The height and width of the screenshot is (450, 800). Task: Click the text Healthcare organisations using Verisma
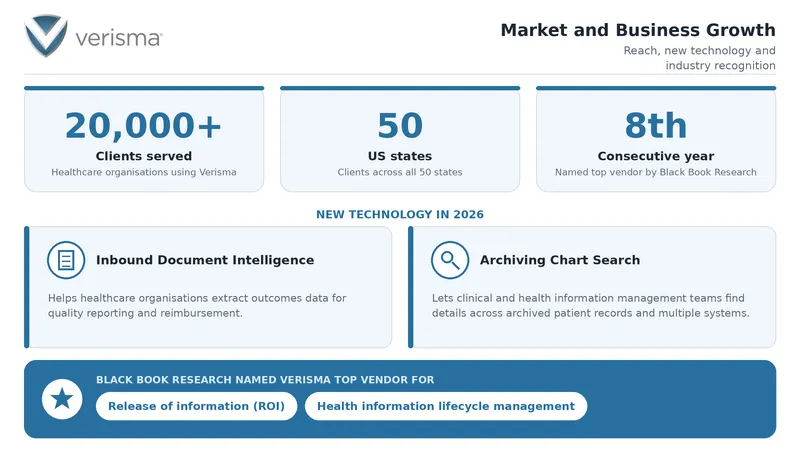click(144, 172)
